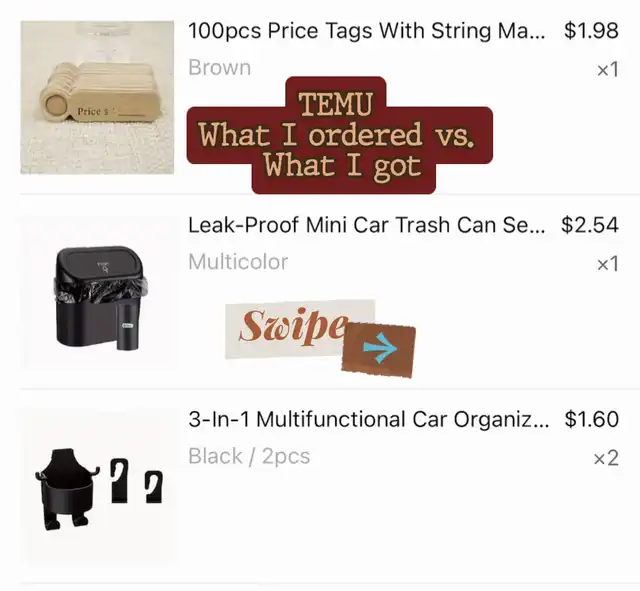
Task: Click the Swipe sticker label
Action: point(293,329)
